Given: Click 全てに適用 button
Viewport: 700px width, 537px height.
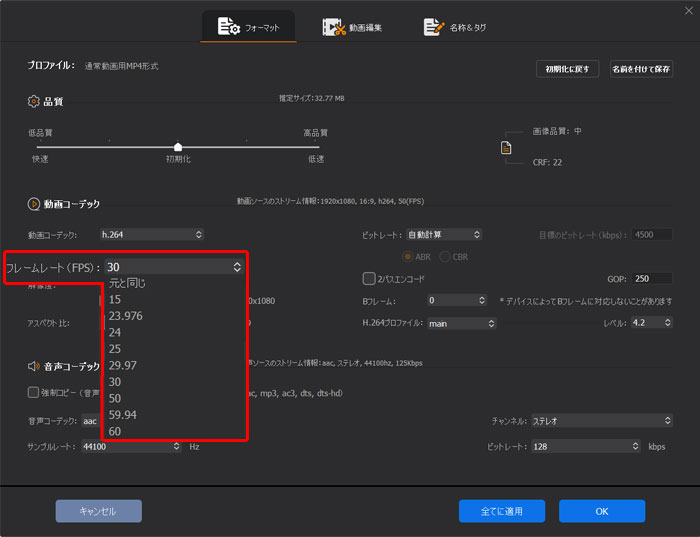Looking at the screenshot, I should (x=502, y=511).
